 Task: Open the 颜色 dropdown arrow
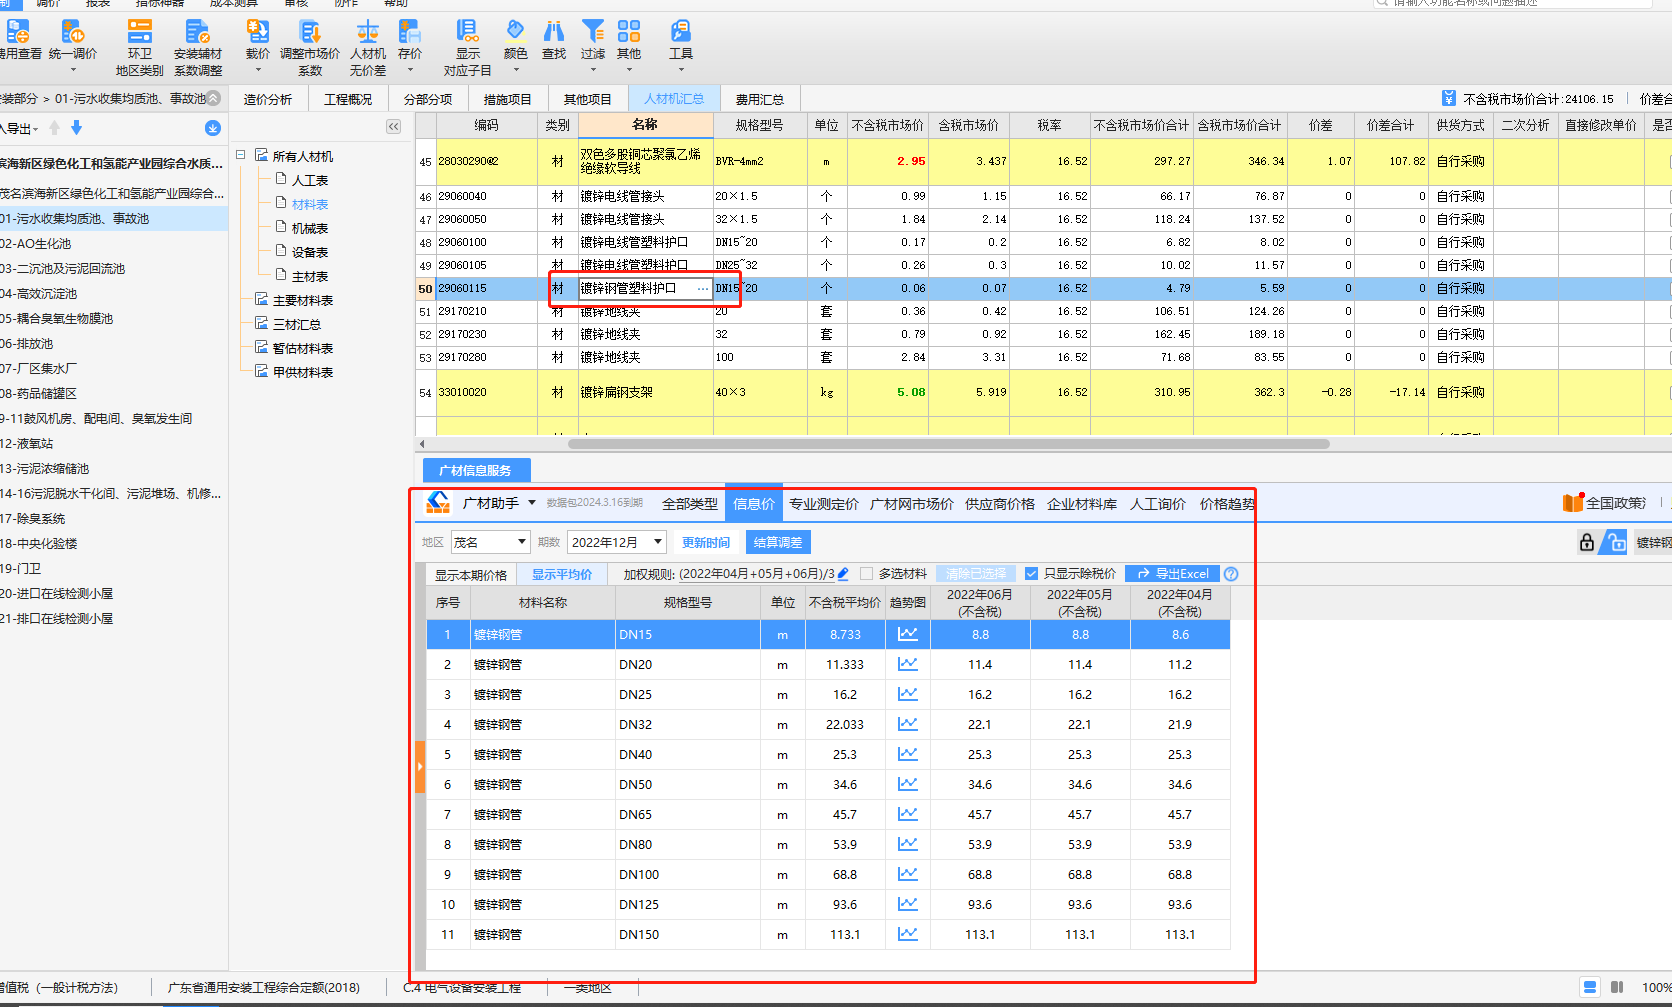pyautogui.click(x=516, y=70)
